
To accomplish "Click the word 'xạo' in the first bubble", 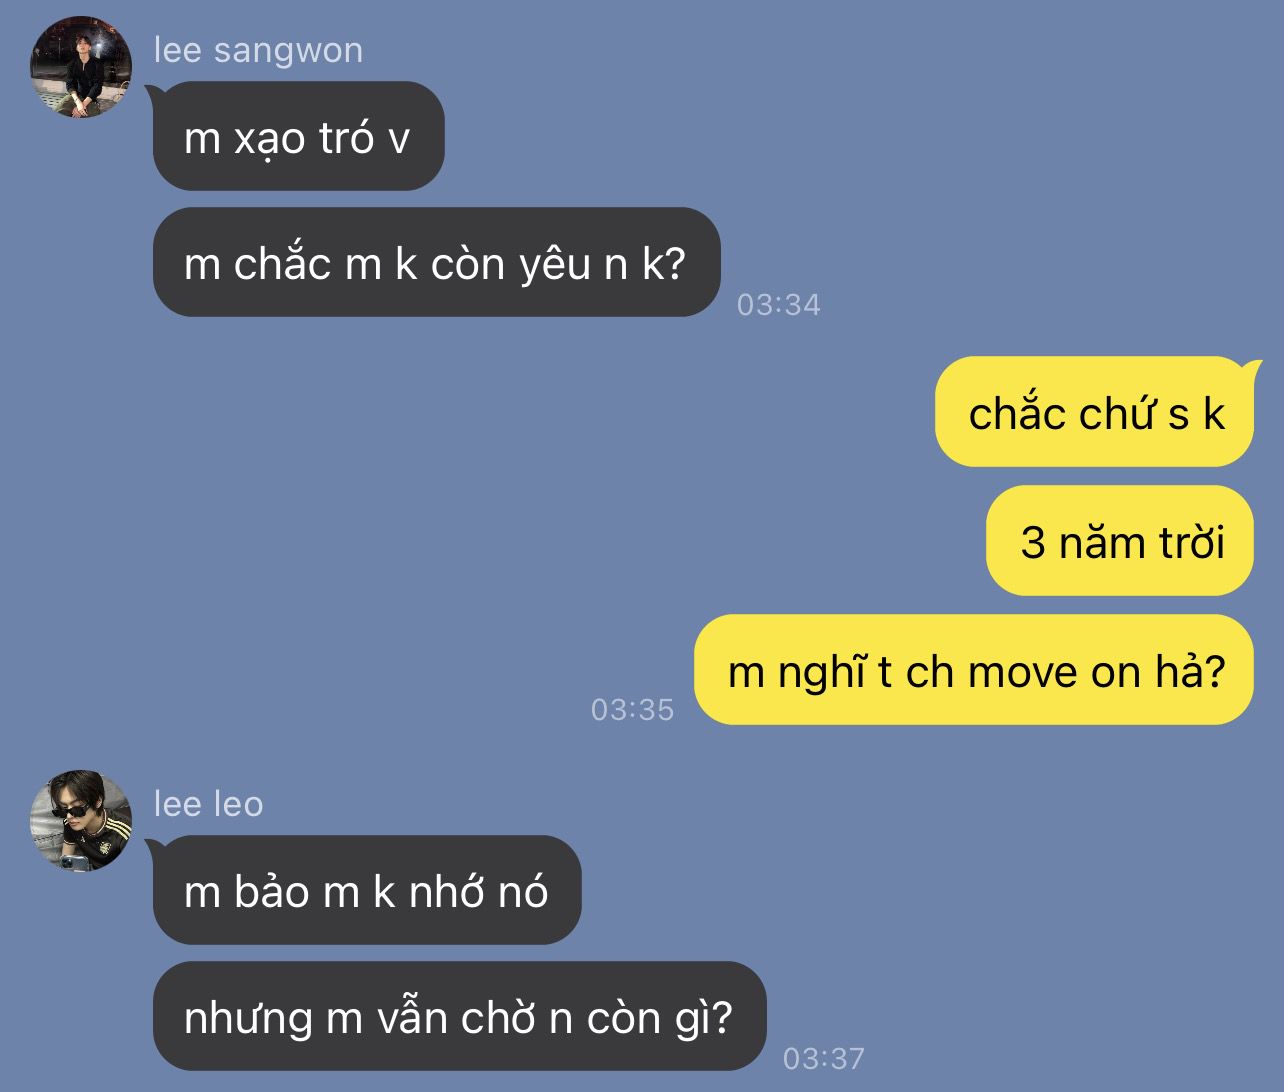I will (x=269, y=139).
